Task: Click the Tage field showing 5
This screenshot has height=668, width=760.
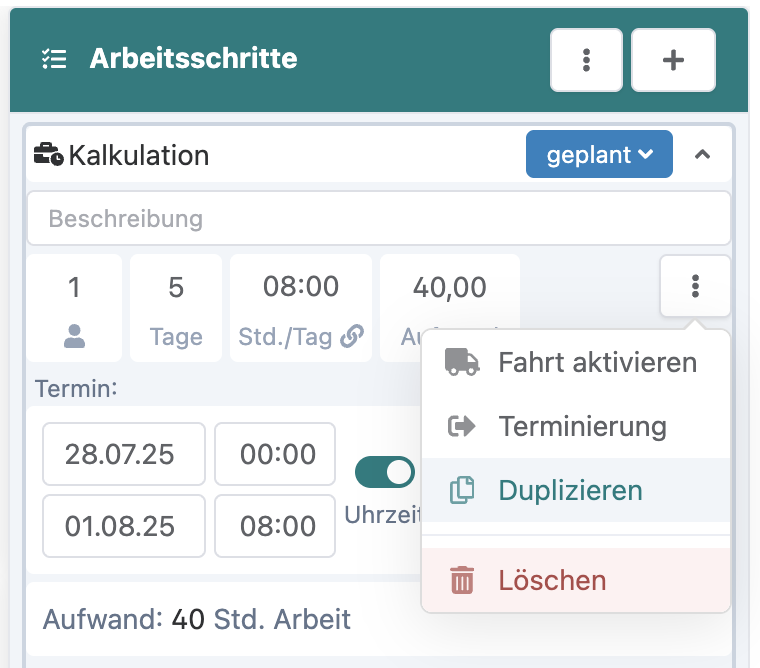Action: [x=176, y=287]
